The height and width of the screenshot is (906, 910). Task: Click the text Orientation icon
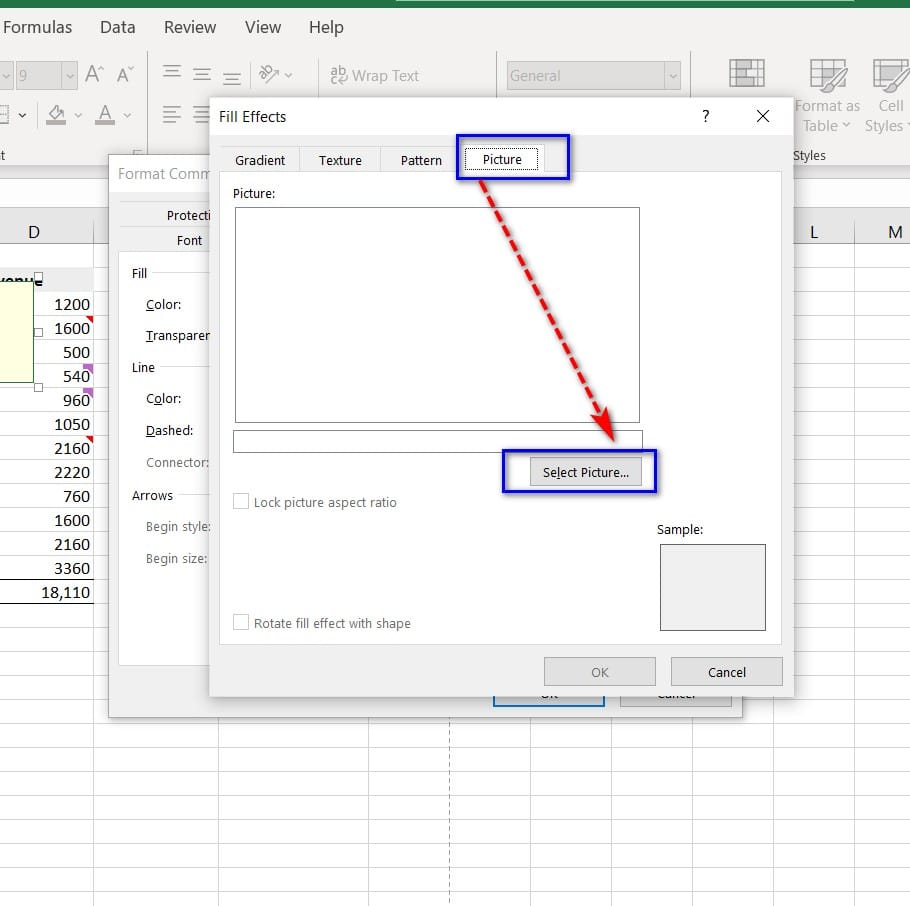coord(269,74)
